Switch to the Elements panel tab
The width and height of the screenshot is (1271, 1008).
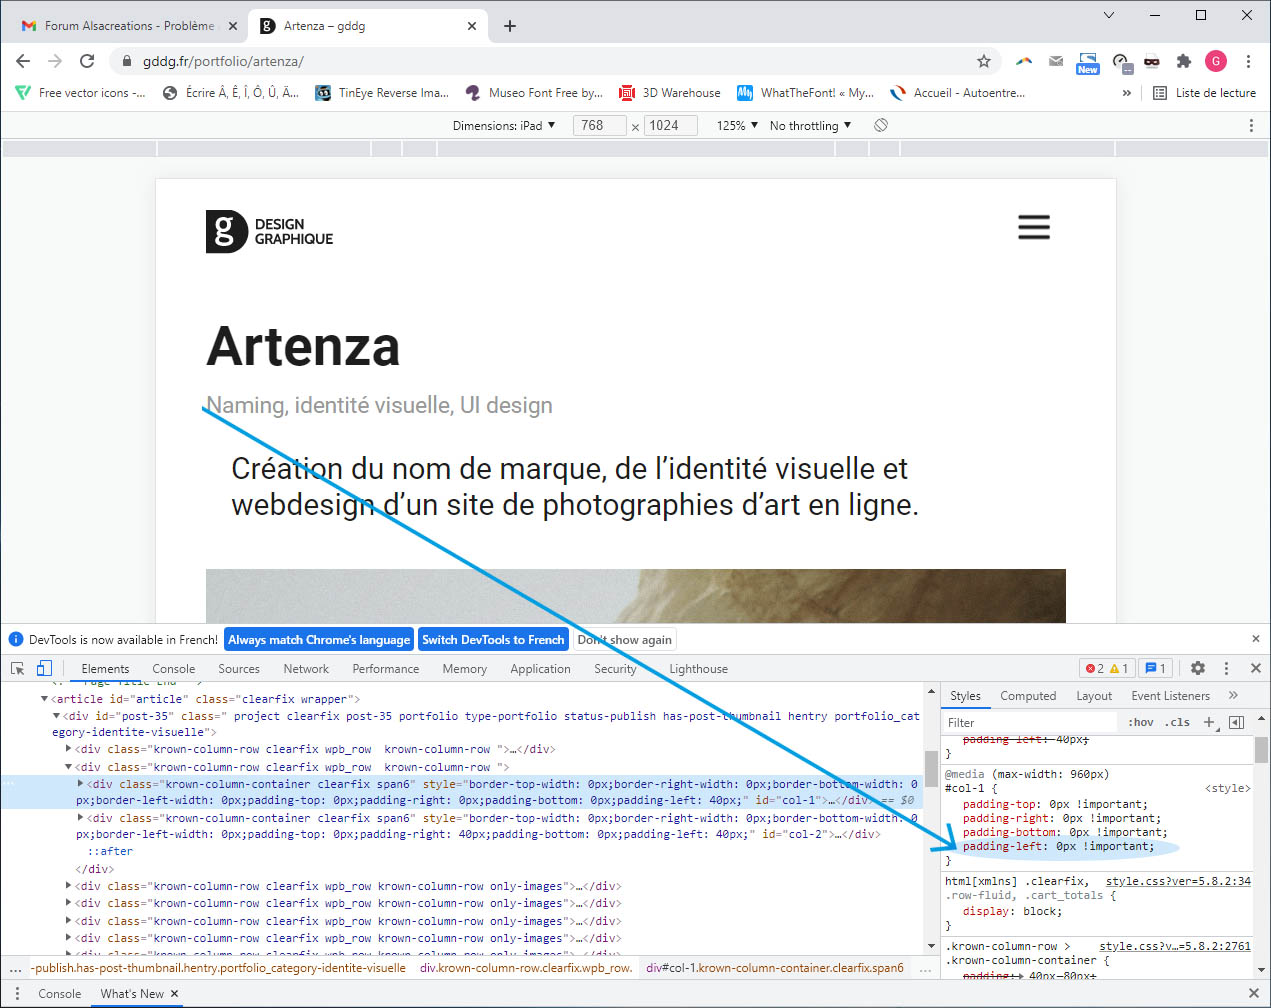(105, 669)
